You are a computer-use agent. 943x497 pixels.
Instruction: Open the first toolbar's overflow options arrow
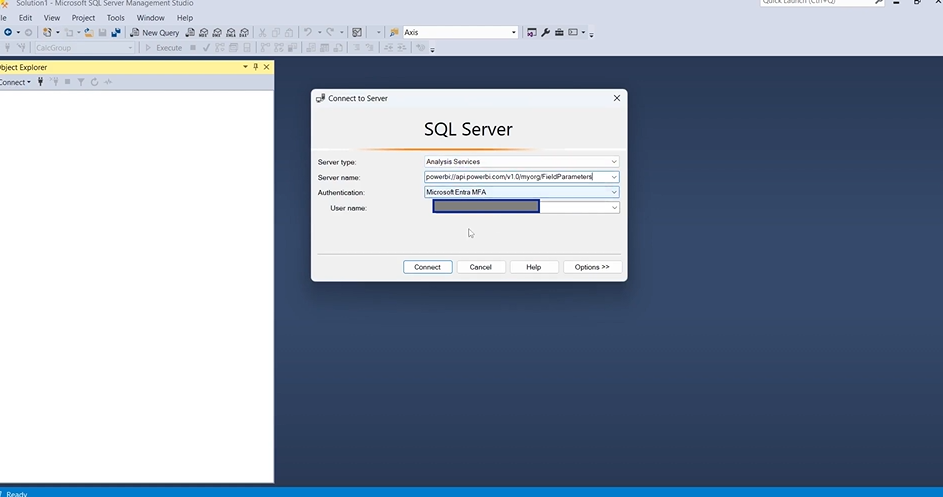(591, 34)
